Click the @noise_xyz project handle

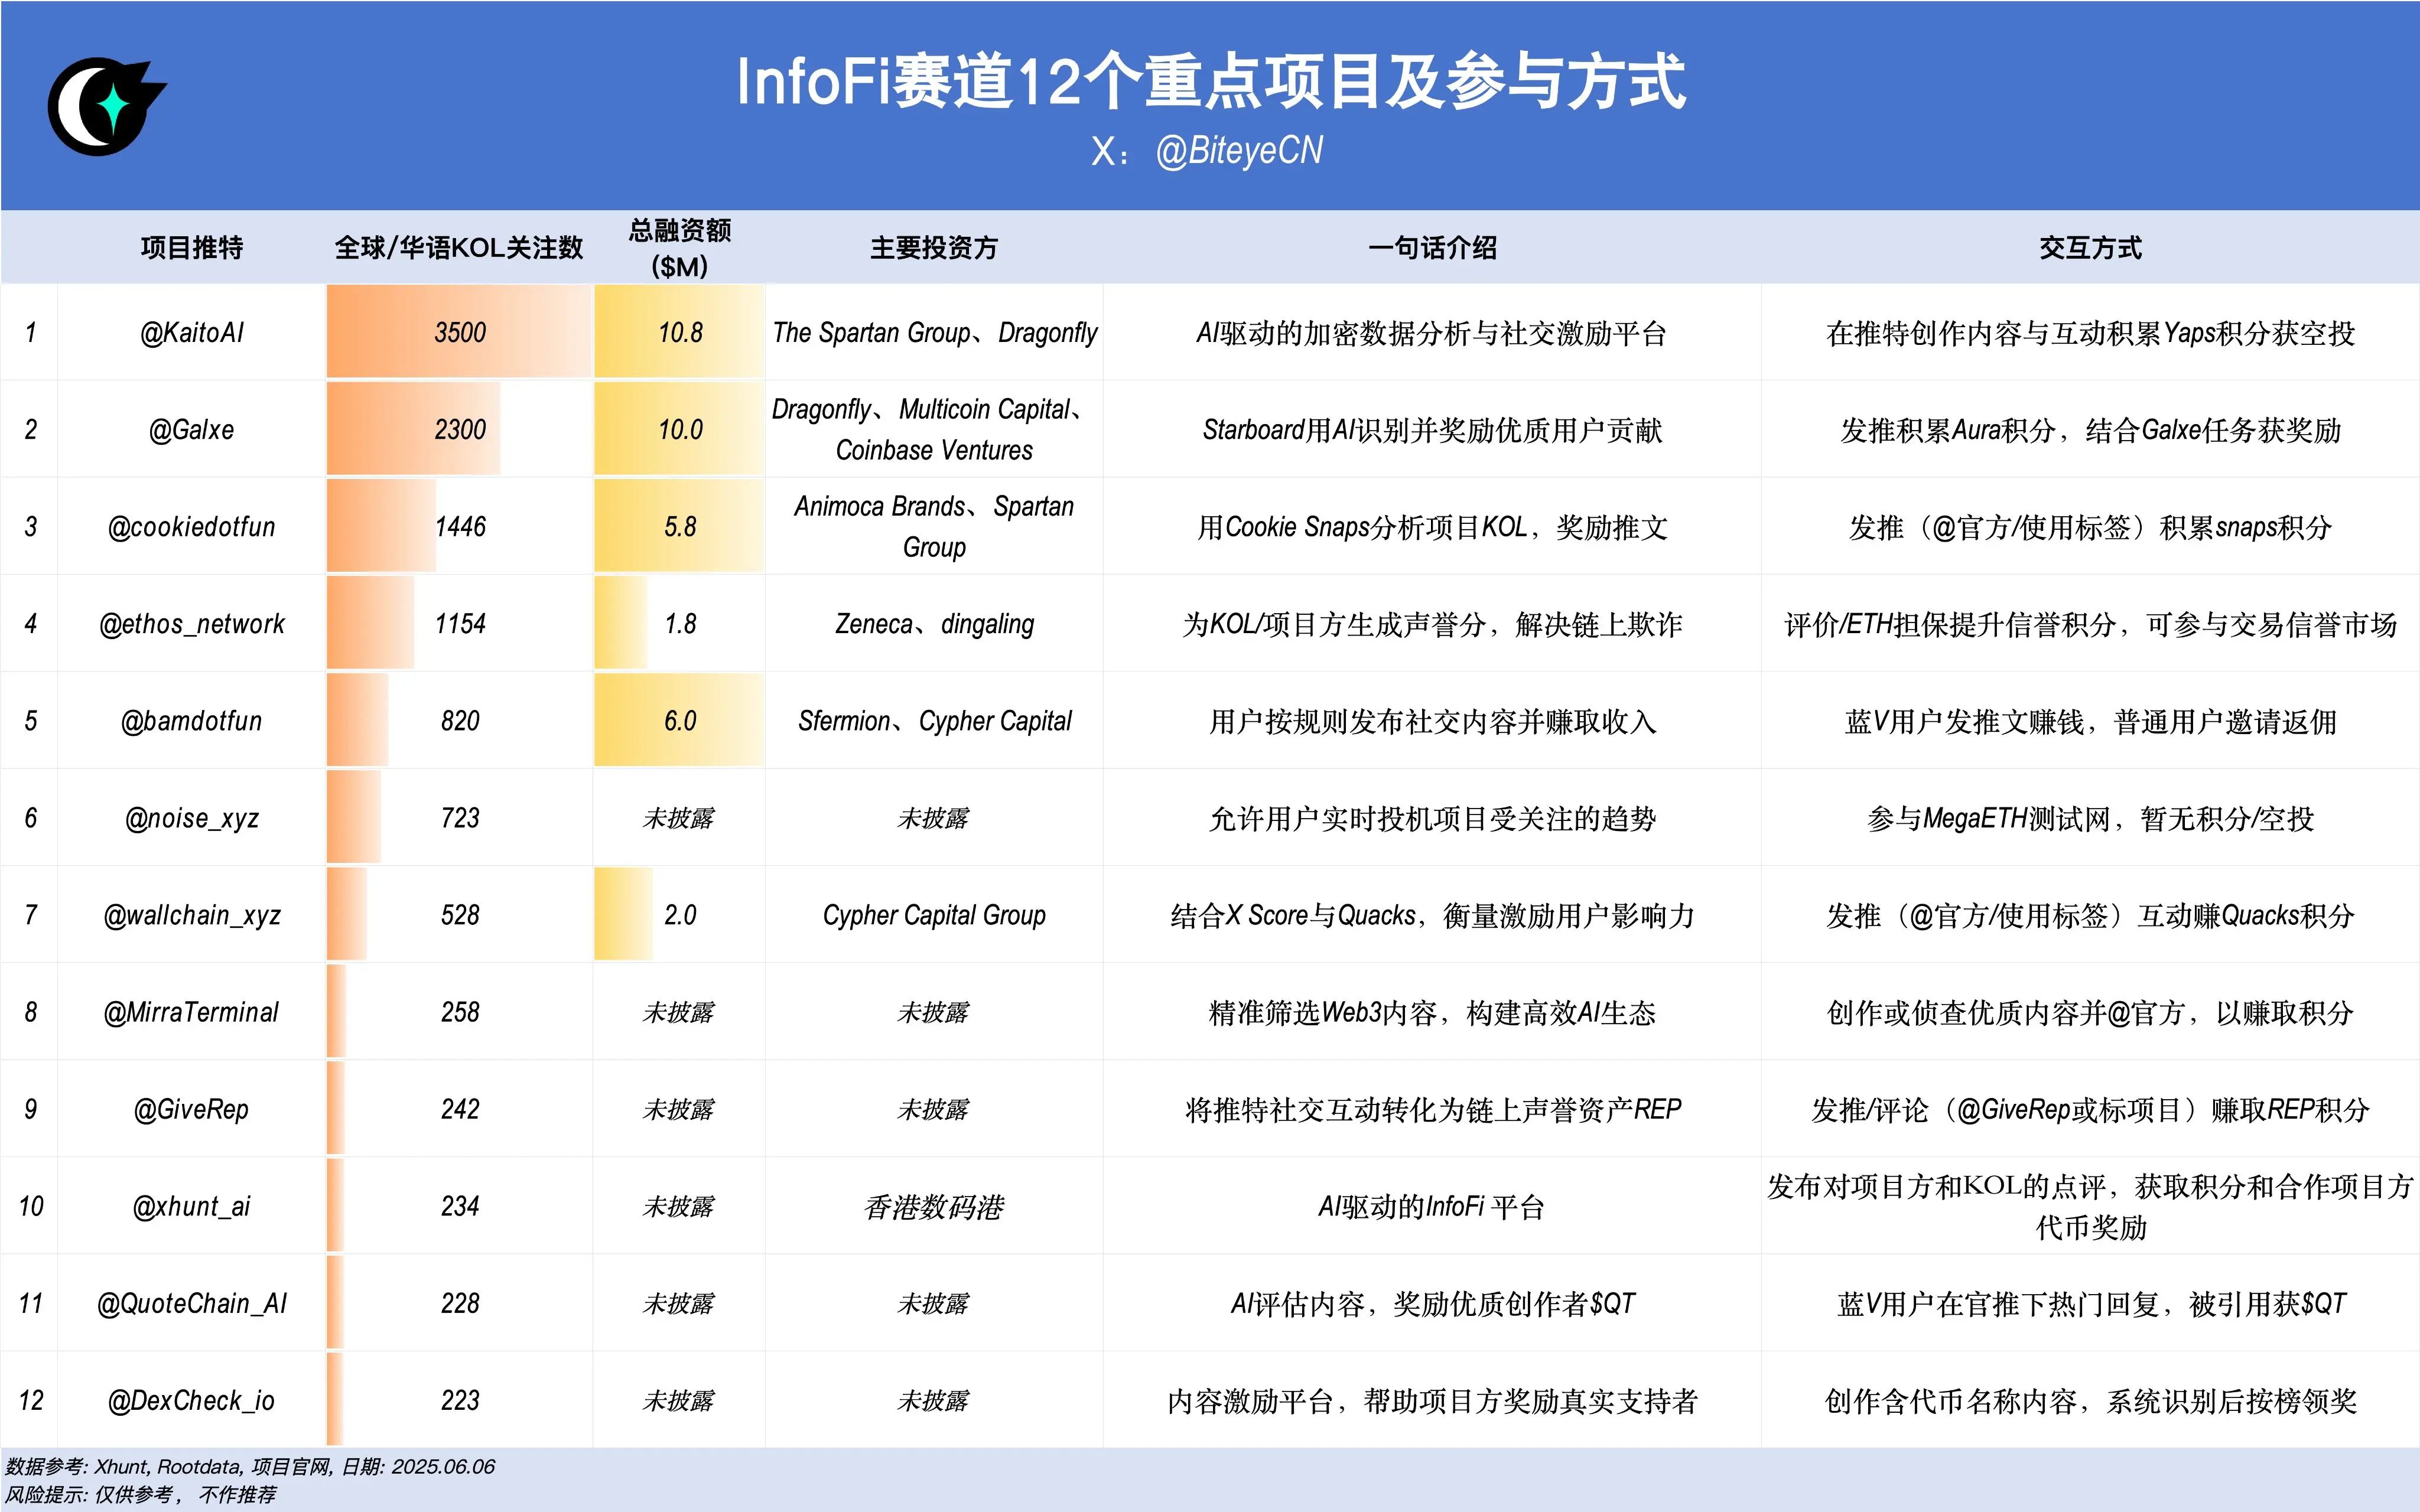click(191, 818)
